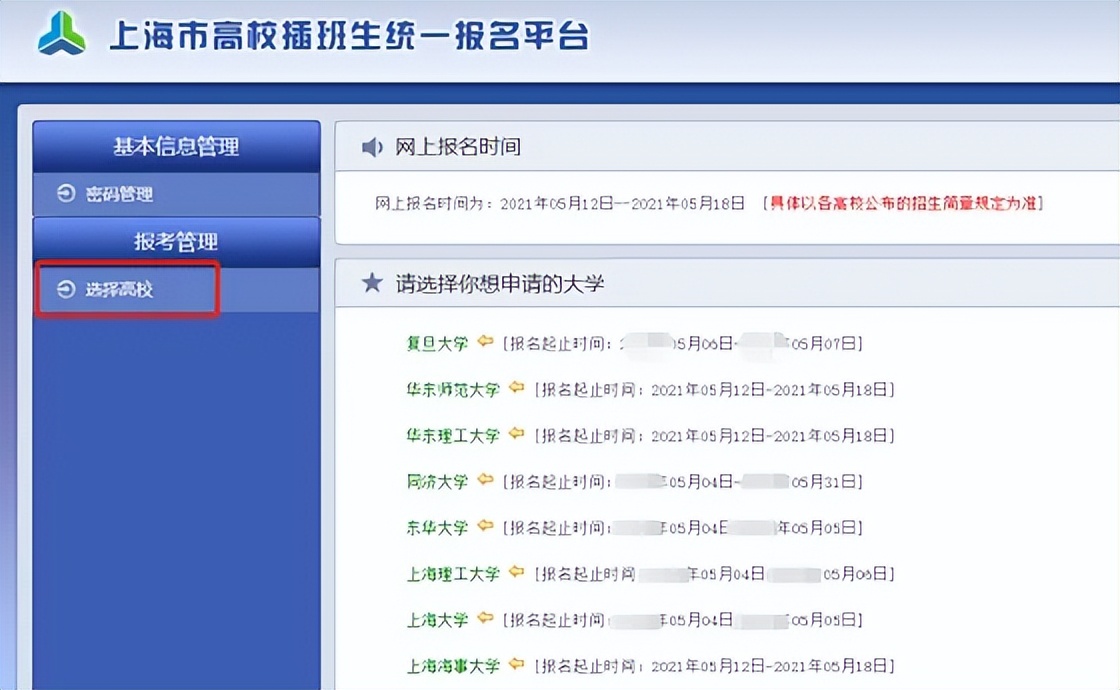Choose 复旦大学 from the university list
The width and height of the screenshot is (1120, 690).
pyautogui.click(x=437, y=343)
